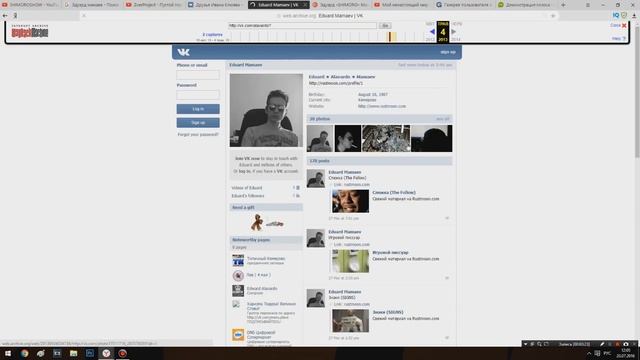
Task: Click the Send a gift header
Action: [266, 207]
